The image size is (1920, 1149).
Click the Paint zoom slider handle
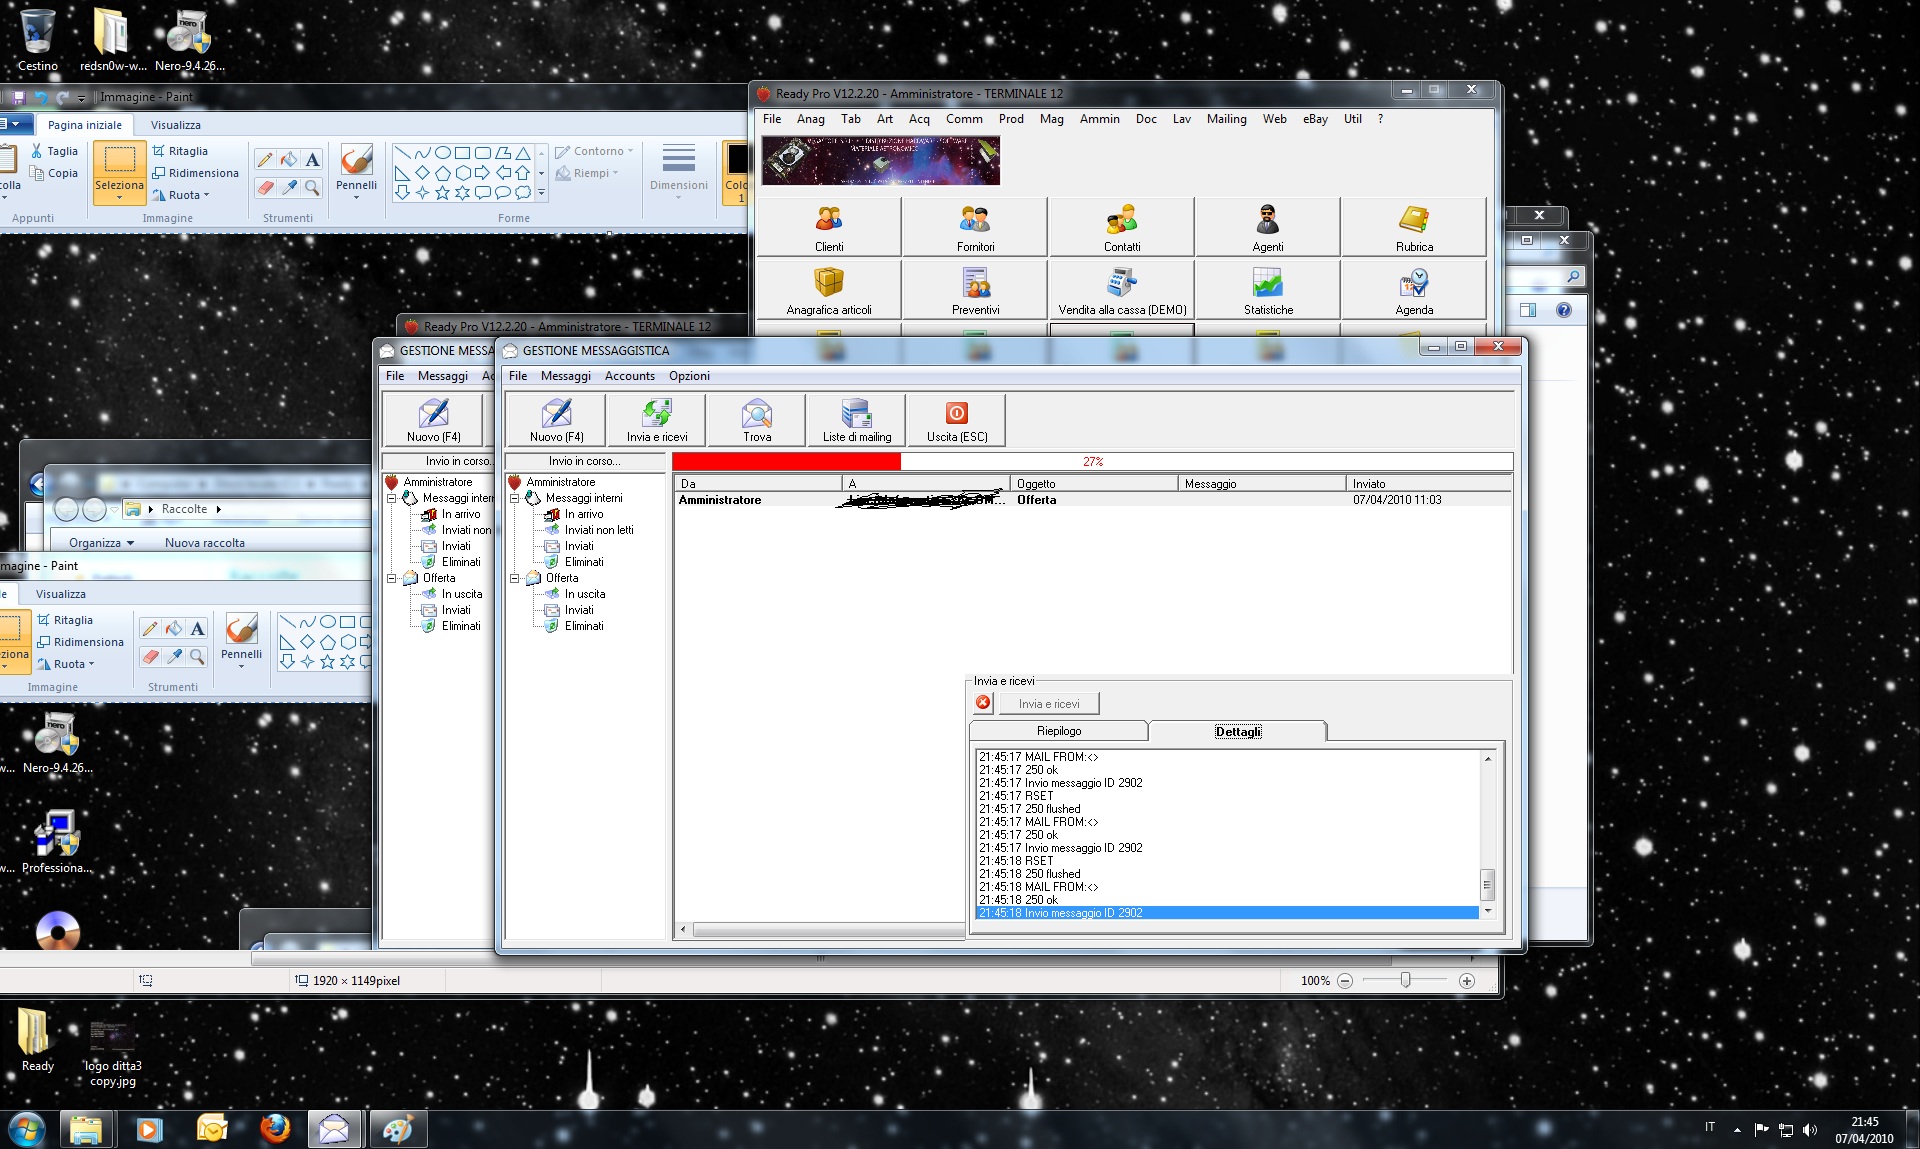(1405, 980)
